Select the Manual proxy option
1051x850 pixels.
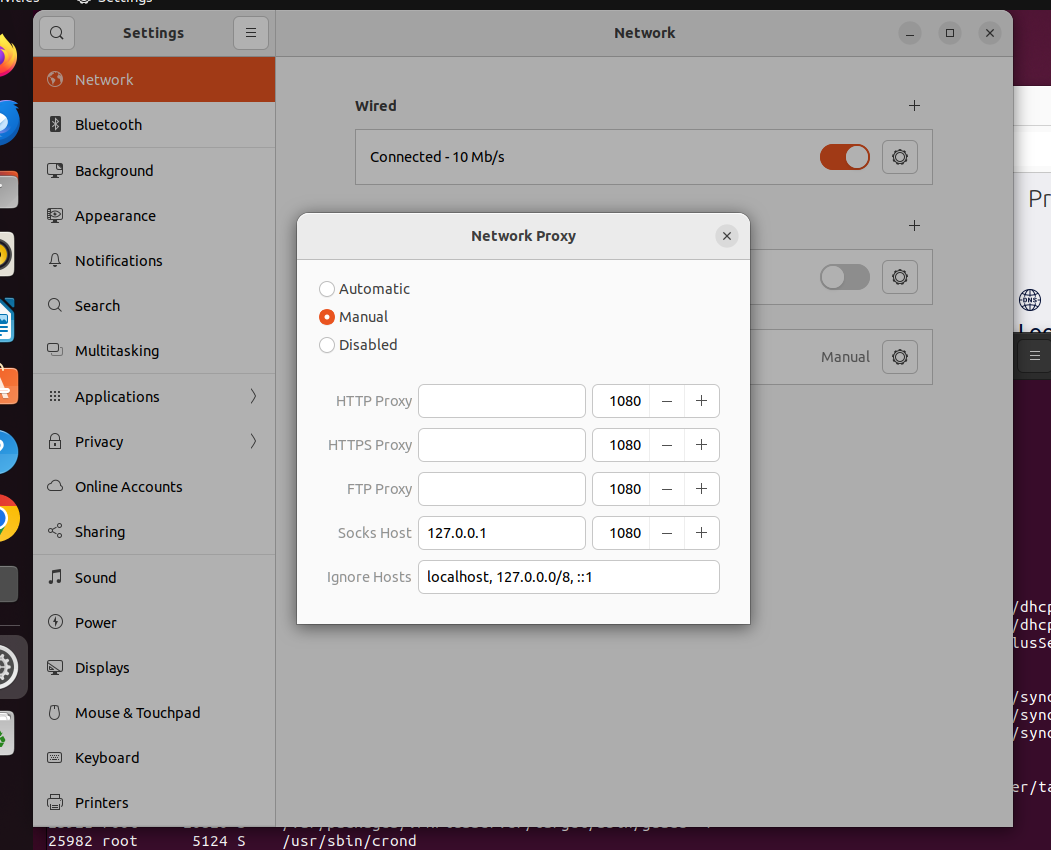coord(354,317)
